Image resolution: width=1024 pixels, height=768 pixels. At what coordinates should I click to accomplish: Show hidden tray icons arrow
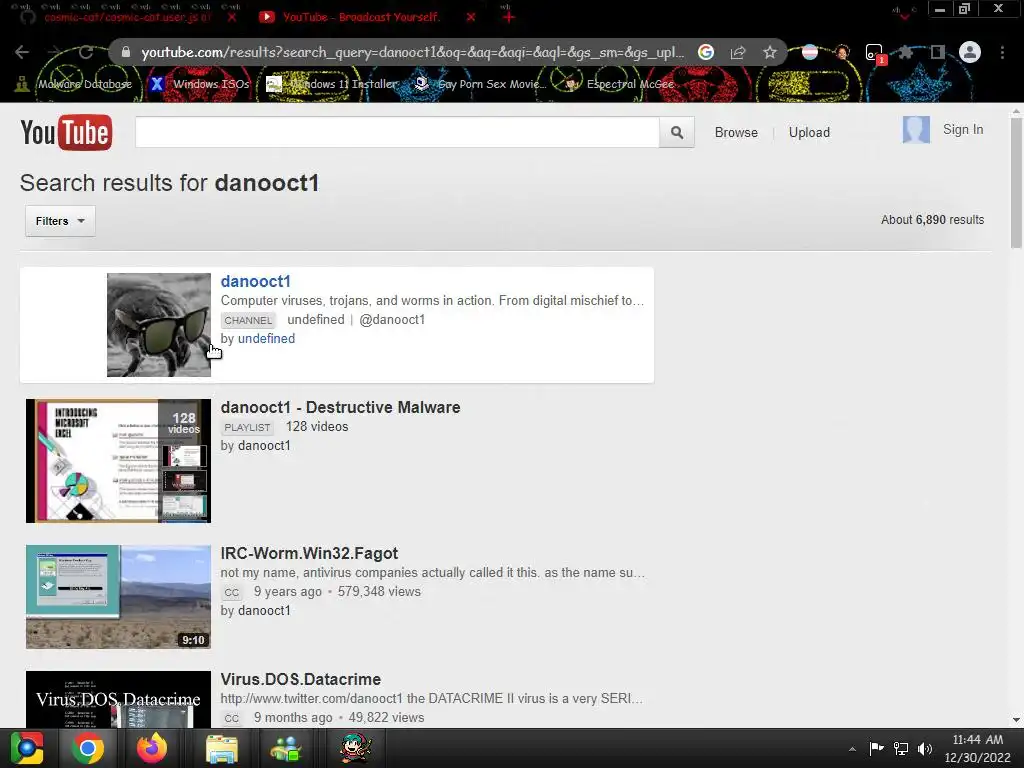[x=852, y=749]
